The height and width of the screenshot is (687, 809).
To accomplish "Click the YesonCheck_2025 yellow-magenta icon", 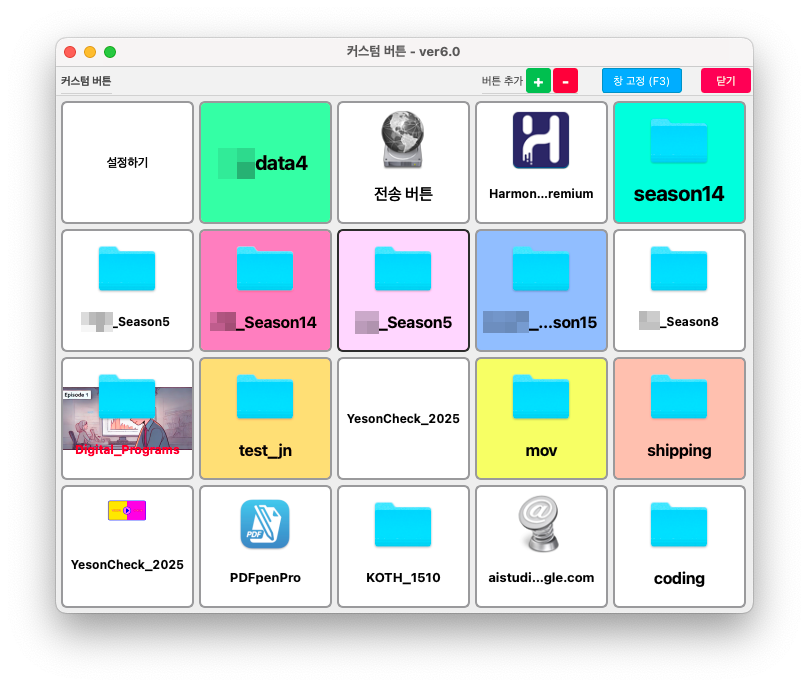I will 127,510.
